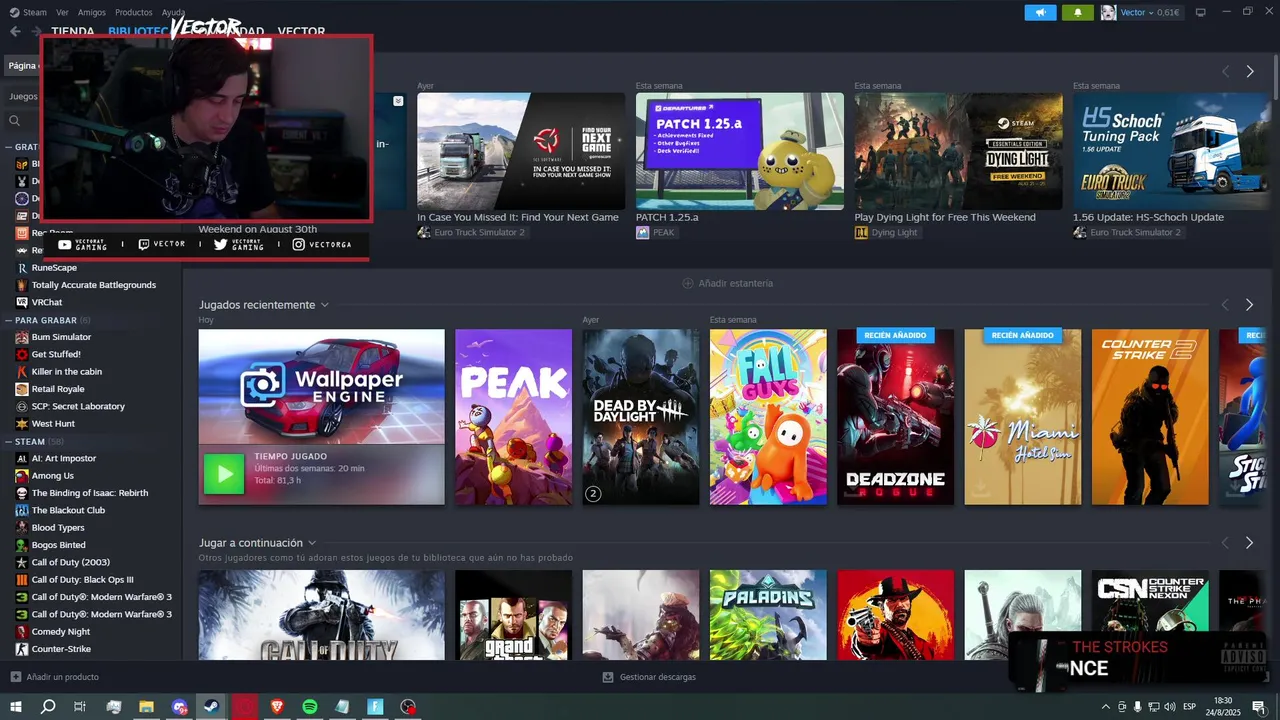Launch Brave browser from the taskbar

click(x=277, y=706)
